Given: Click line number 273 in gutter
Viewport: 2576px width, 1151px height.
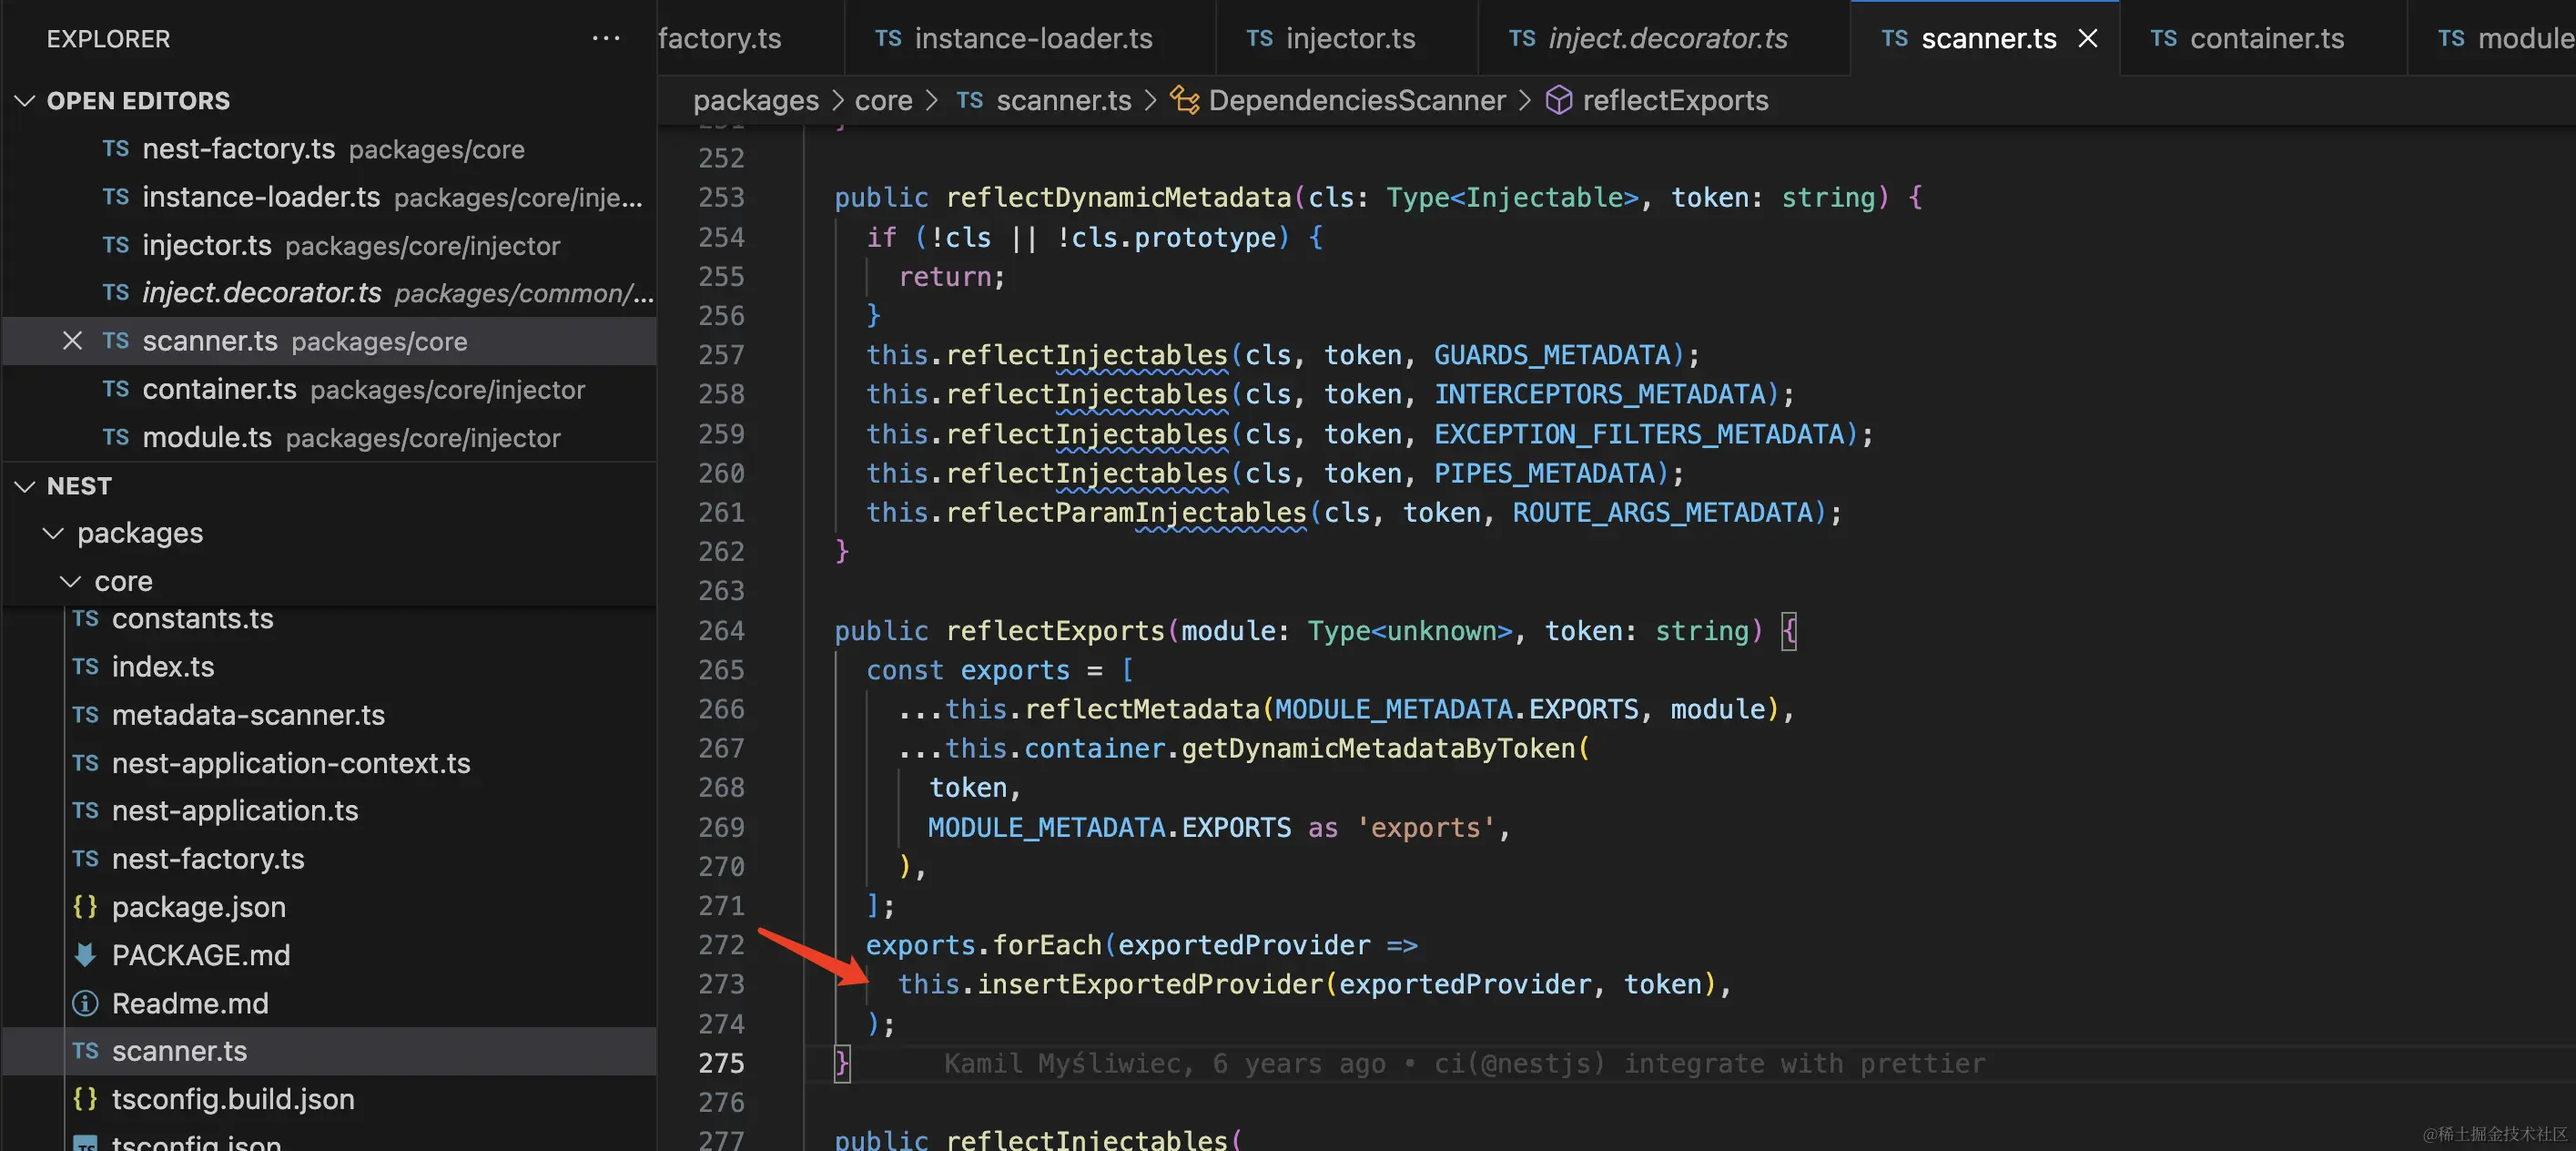Looking at the screenshot, I should (721, 984).
